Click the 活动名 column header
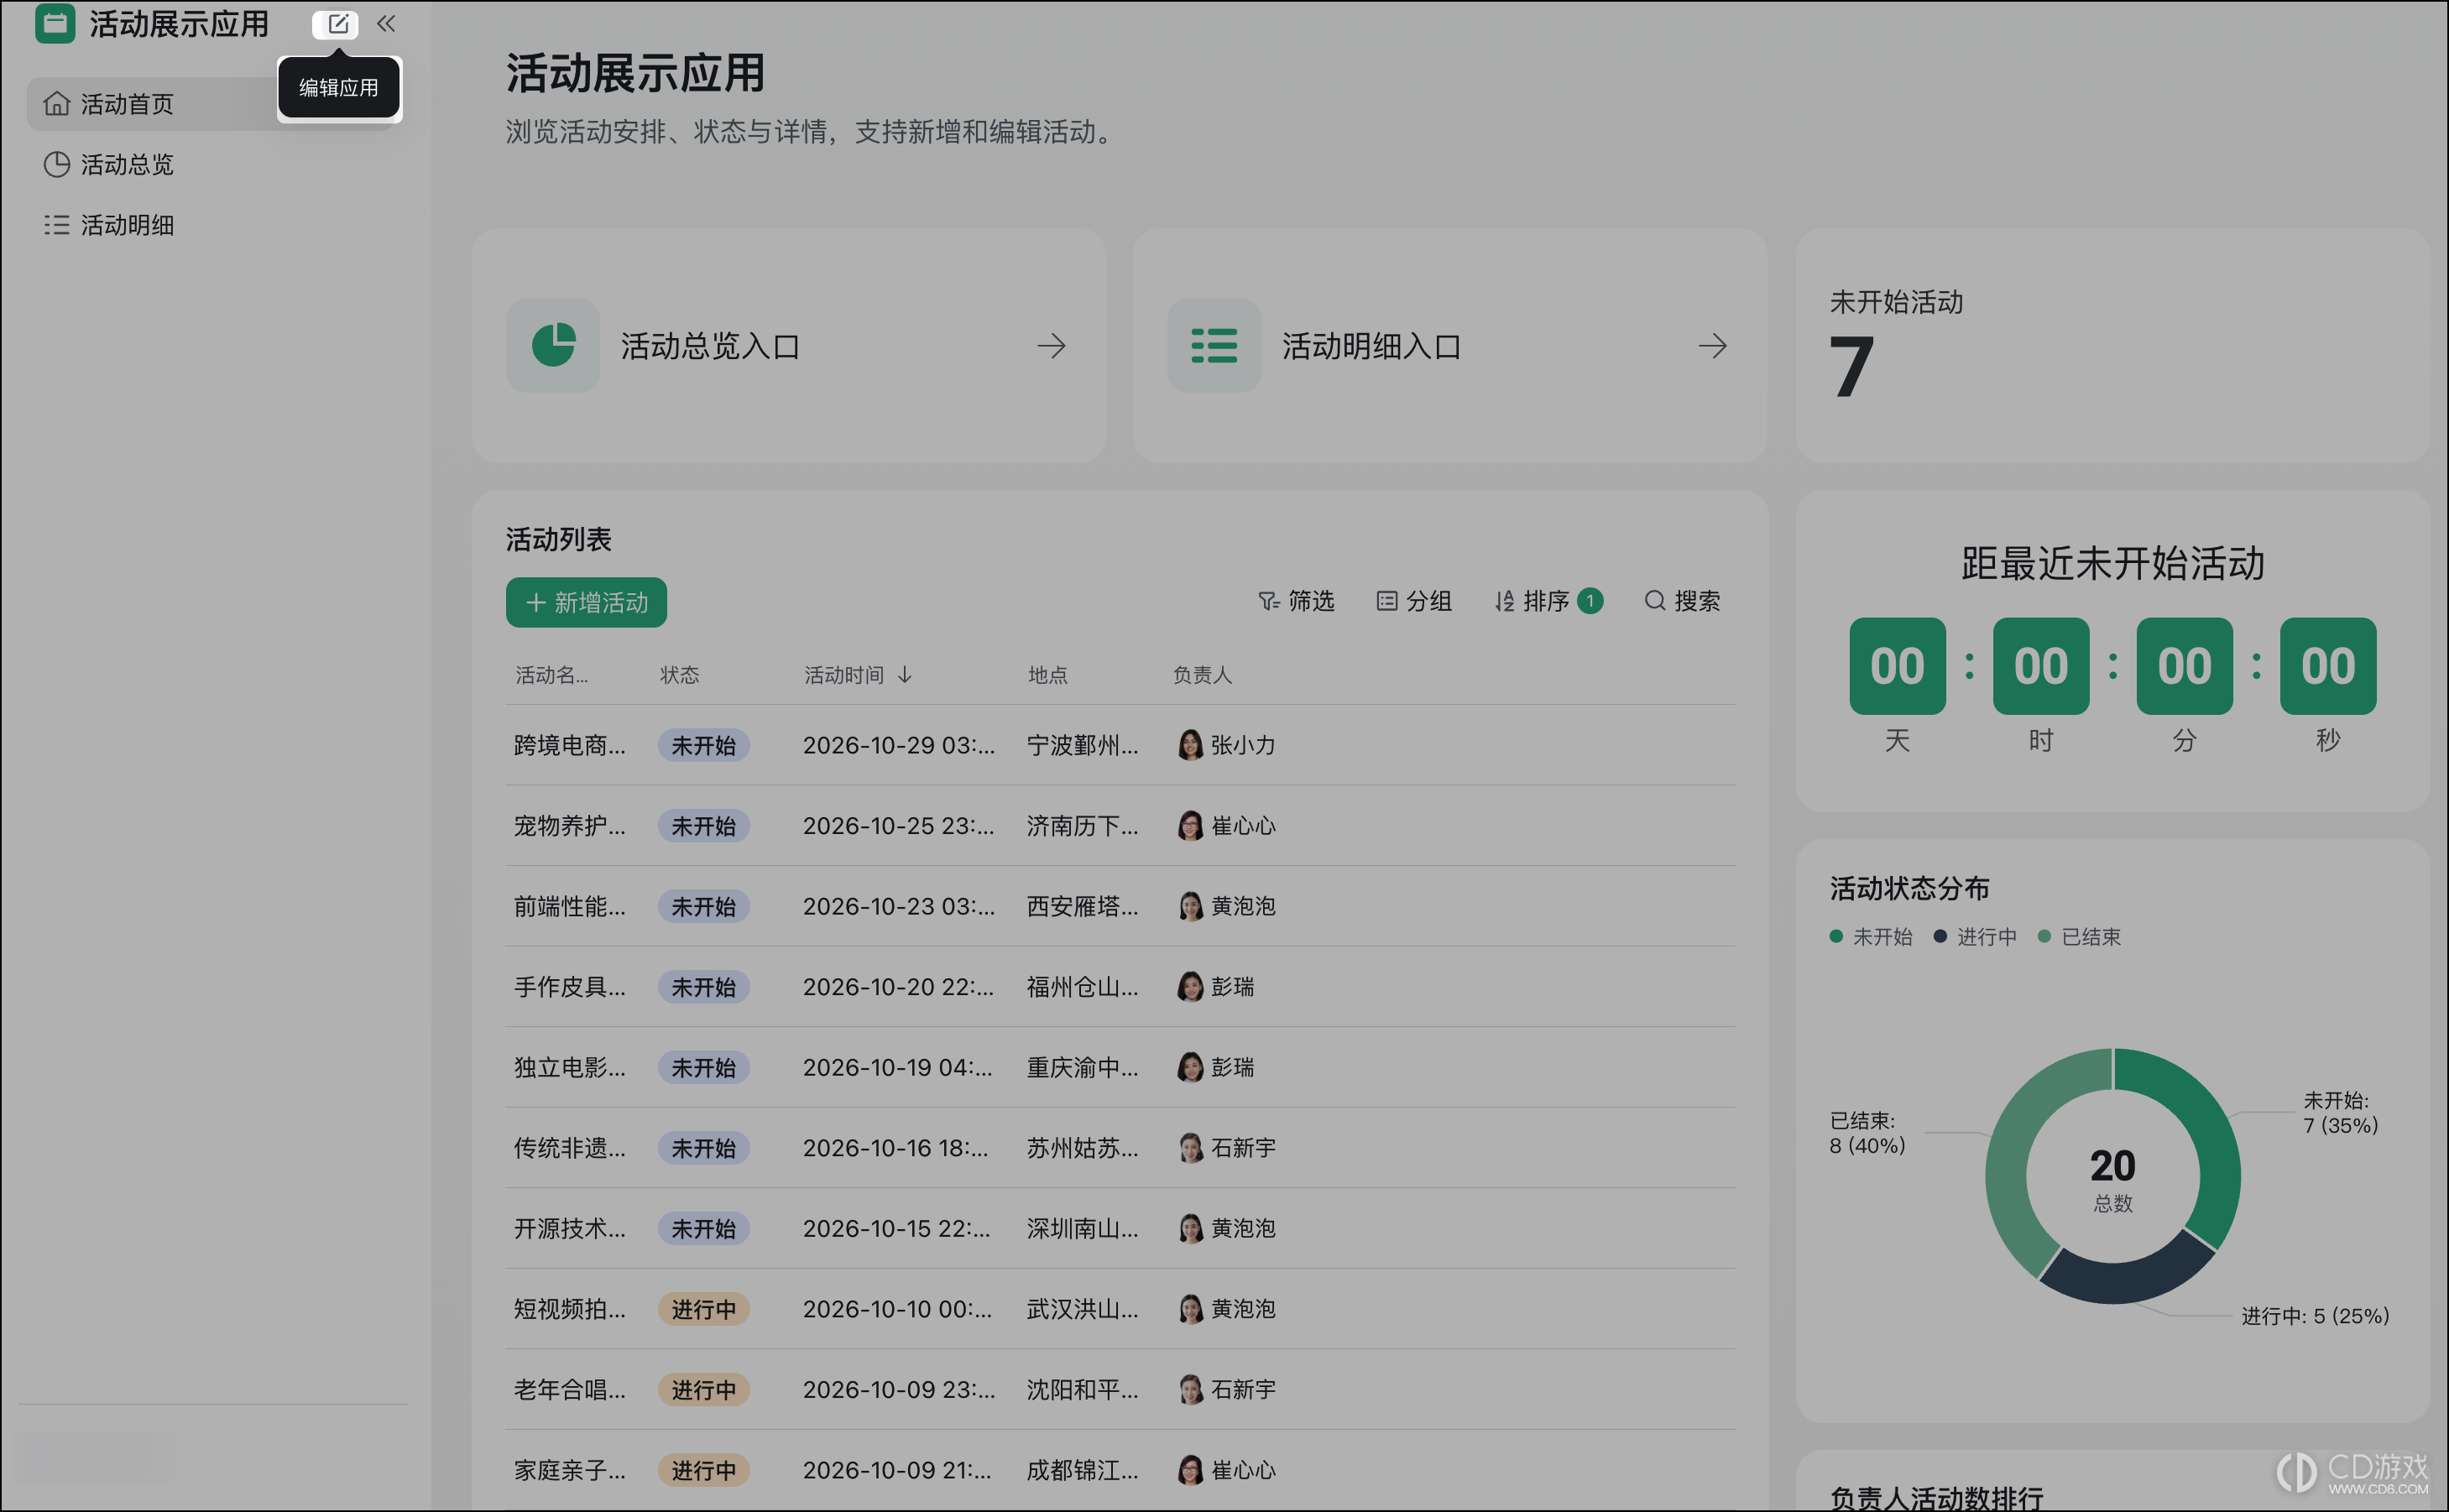 tap(551, 675)
